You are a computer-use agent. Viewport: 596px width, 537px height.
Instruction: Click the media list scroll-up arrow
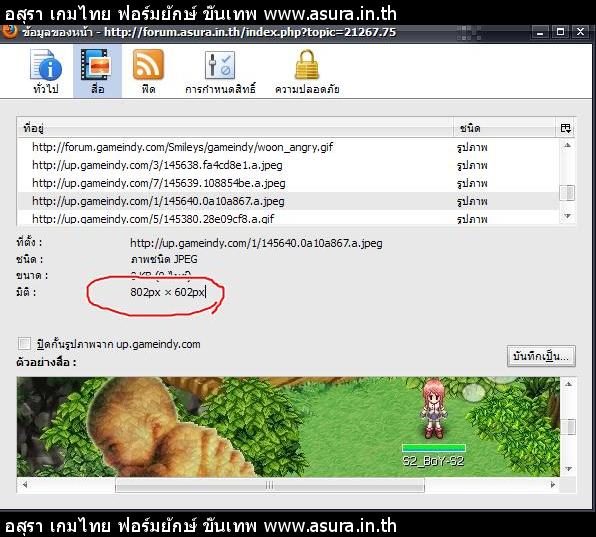click(x=567, y=145)
